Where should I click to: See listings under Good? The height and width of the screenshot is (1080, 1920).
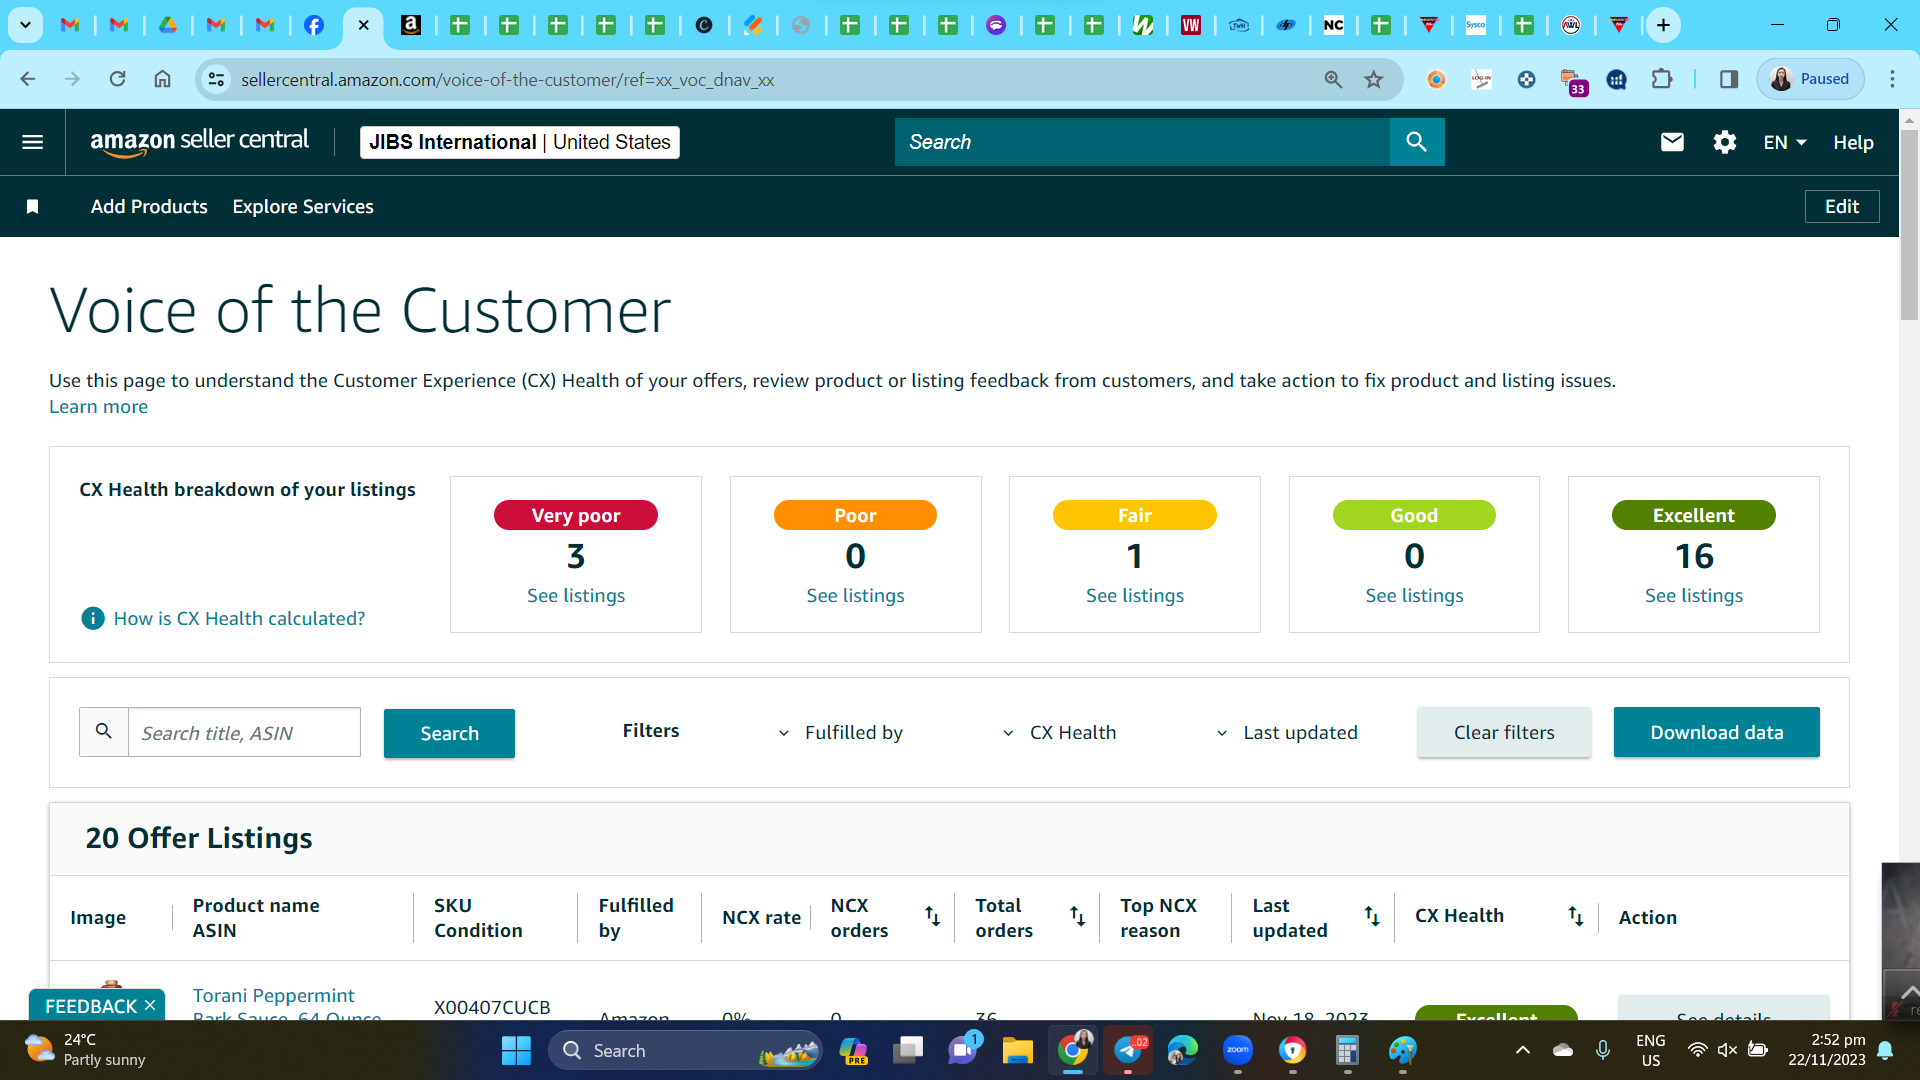pyautogui.click(x=1415, y=596)
